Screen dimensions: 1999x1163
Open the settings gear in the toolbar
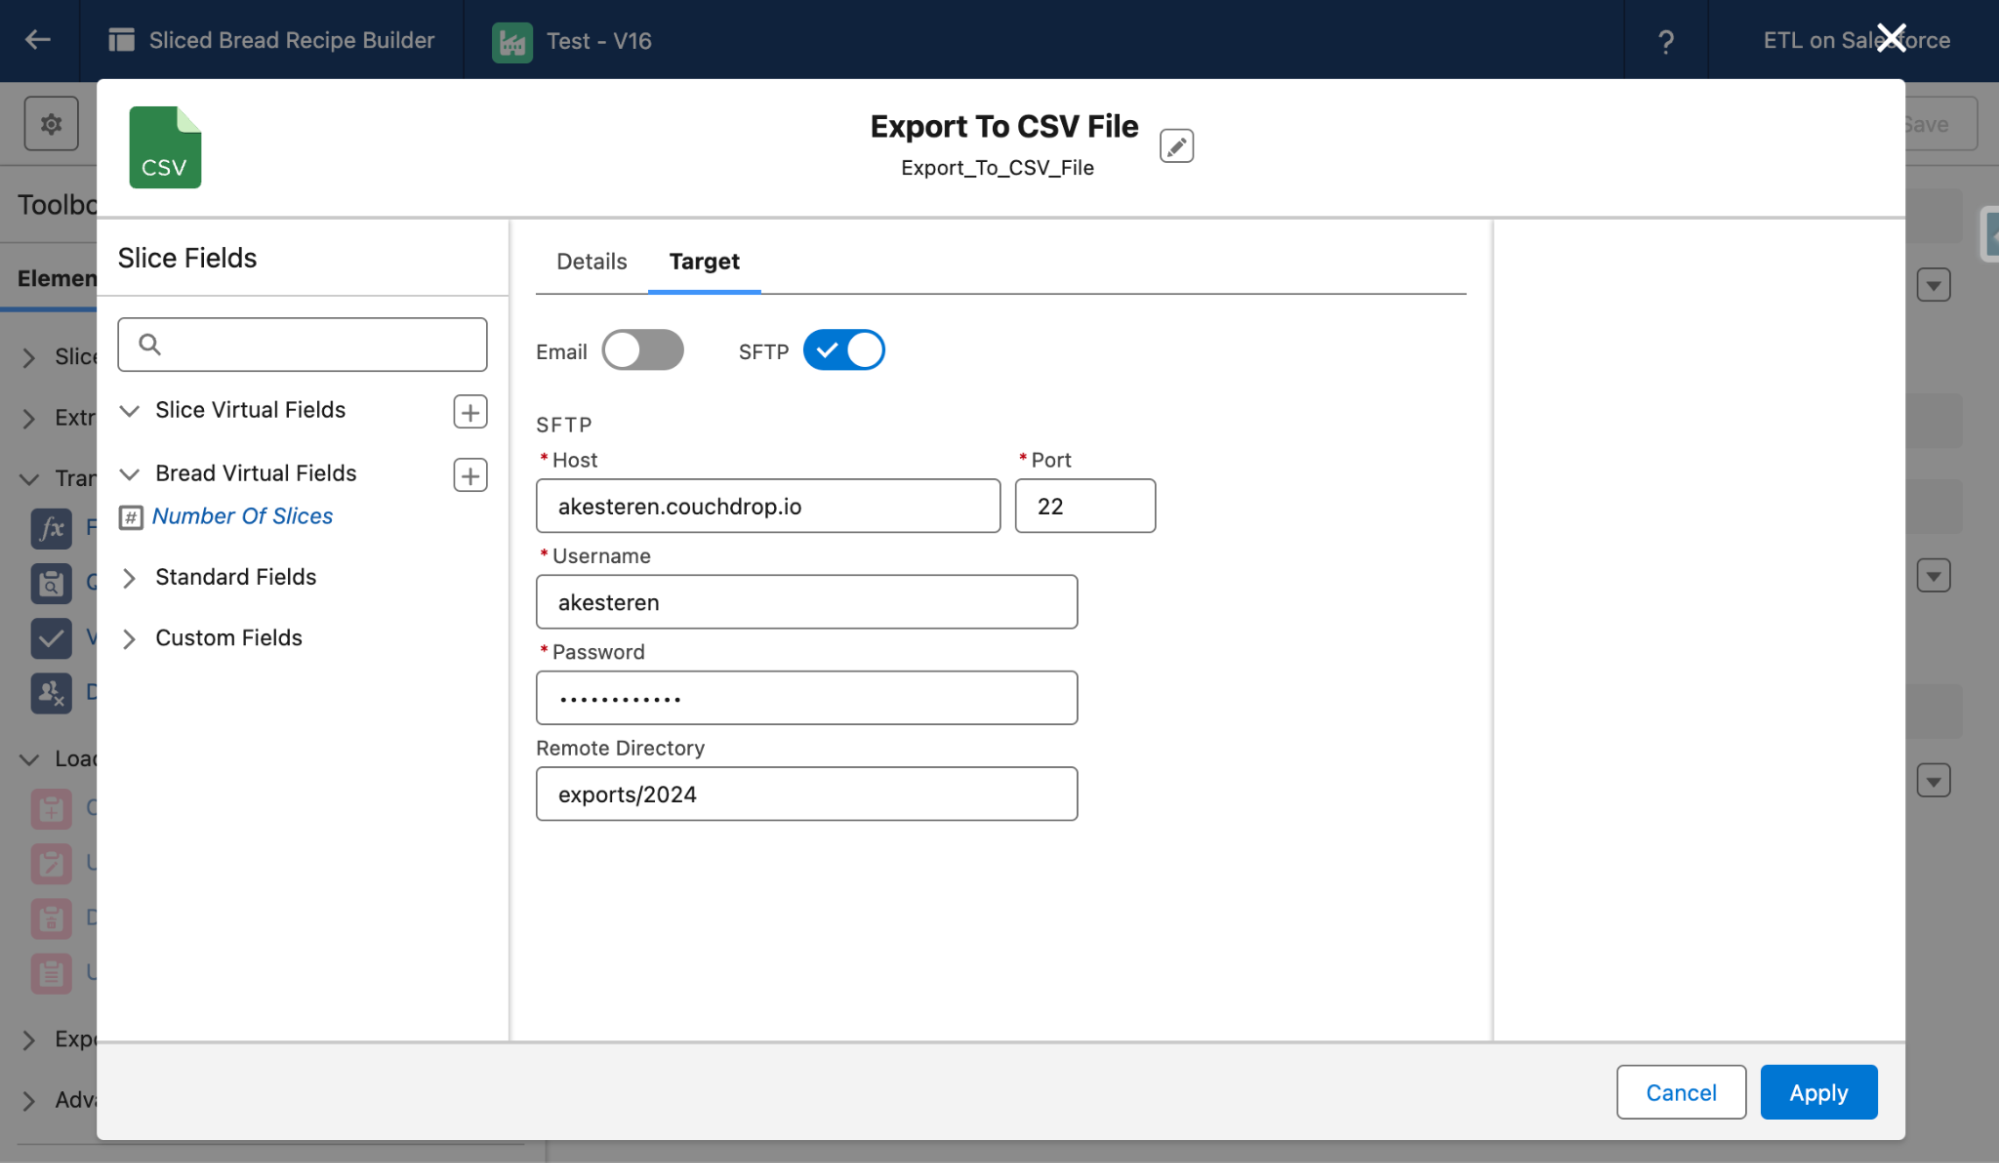(x=50, y=123)
